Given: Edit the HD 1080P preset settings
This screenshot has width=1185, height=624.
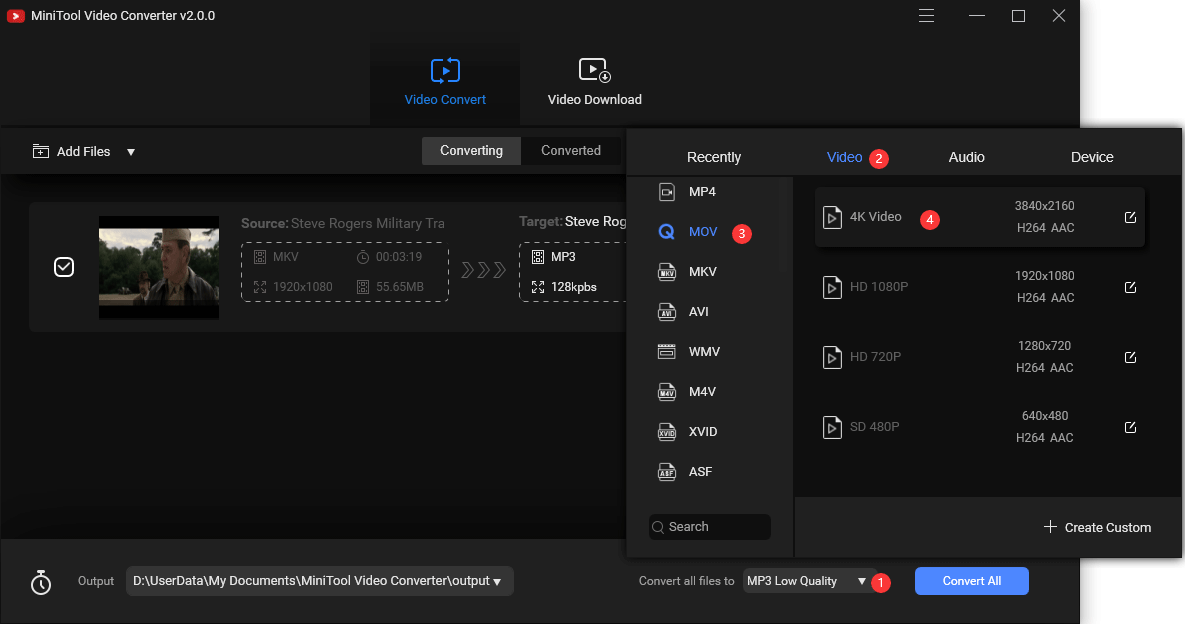Looking at the screenshot, I should pyautogui.click(x=1131, y=287).
